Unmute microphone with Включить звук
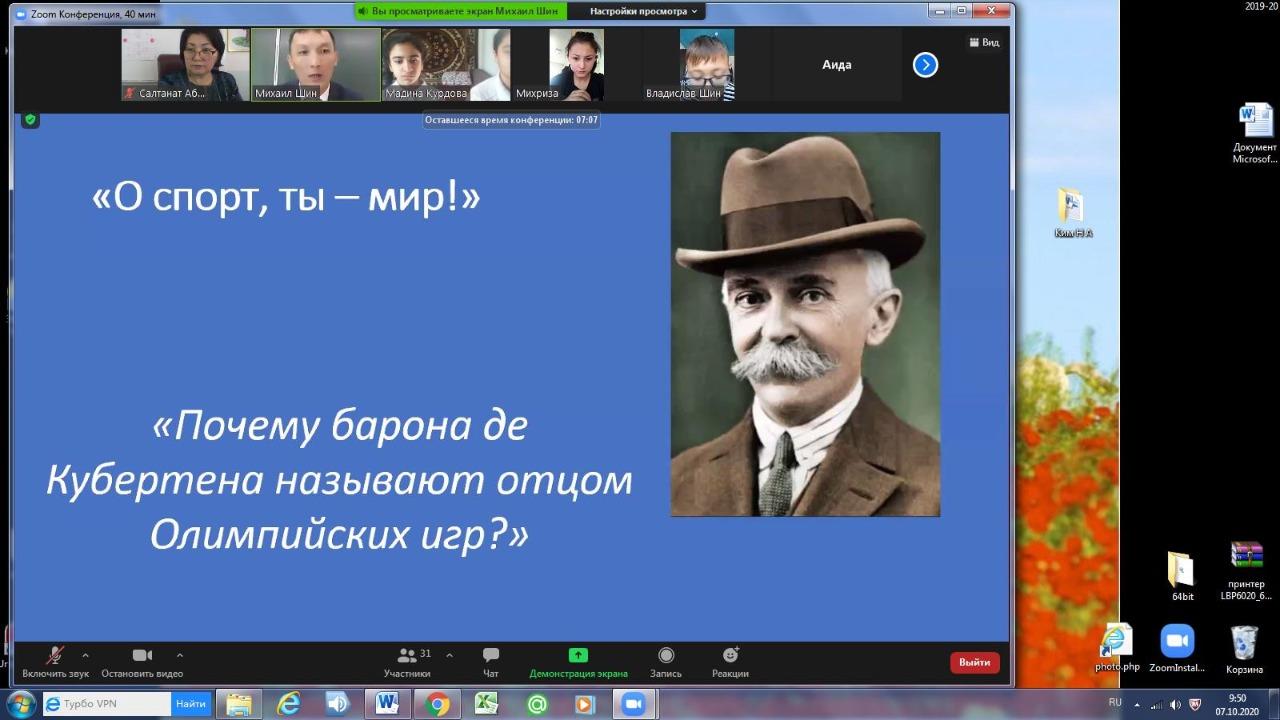This screenshot has height=720, width=1280. pos(55,656)
